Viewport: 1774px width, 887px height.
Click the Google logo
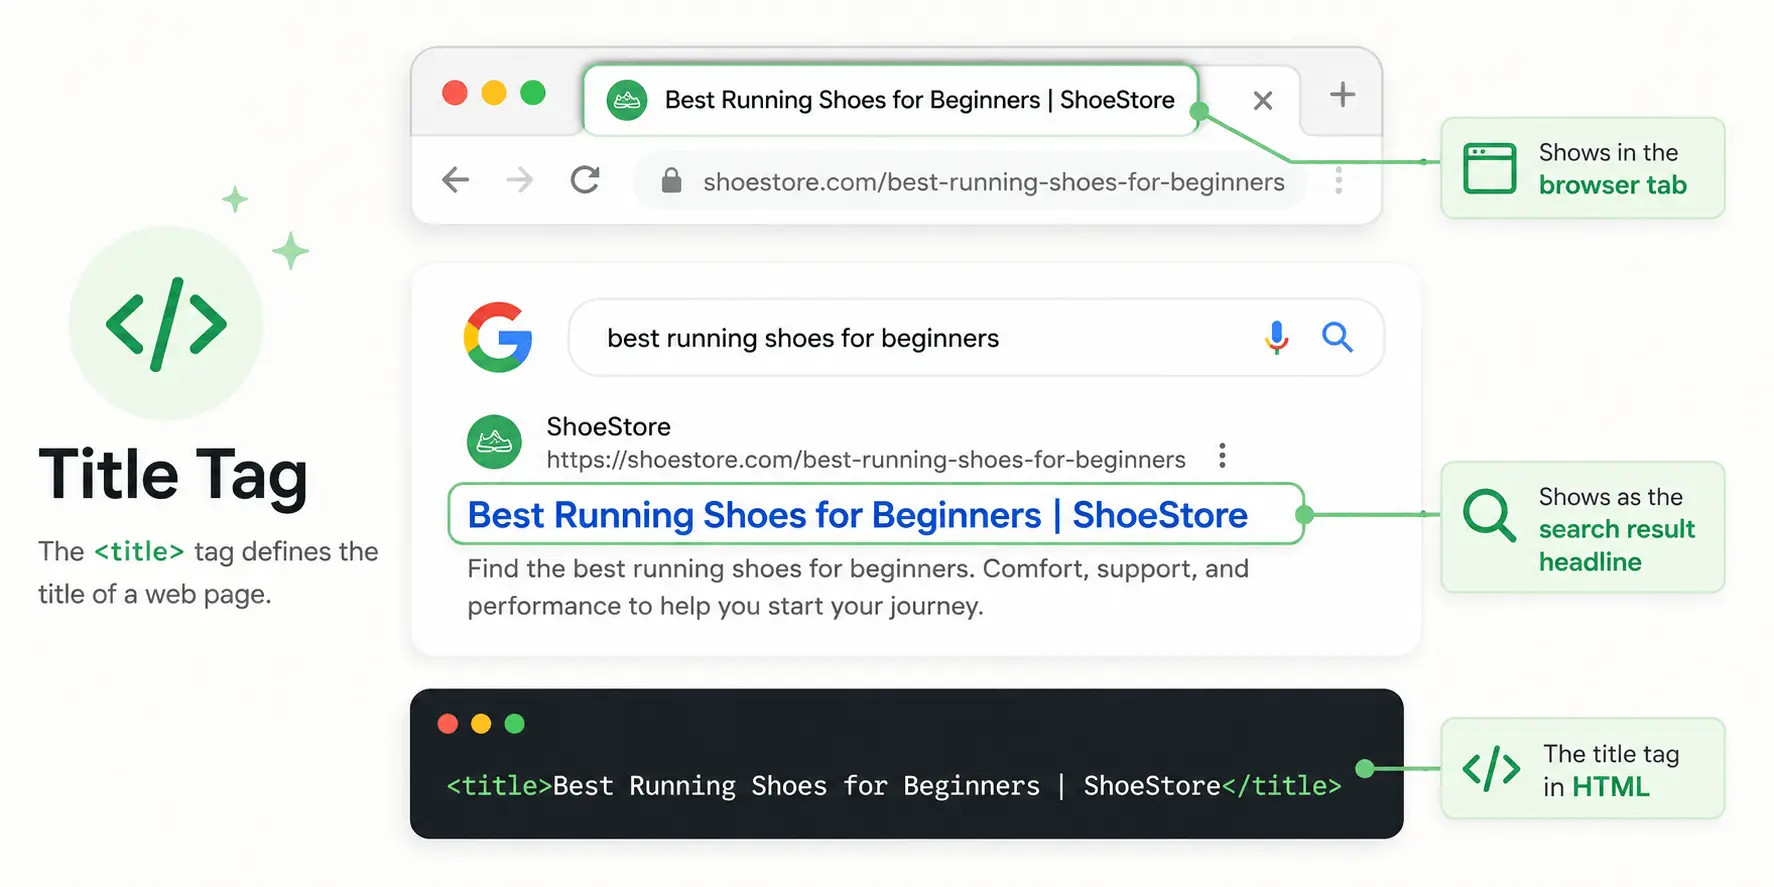click(498, 337)
